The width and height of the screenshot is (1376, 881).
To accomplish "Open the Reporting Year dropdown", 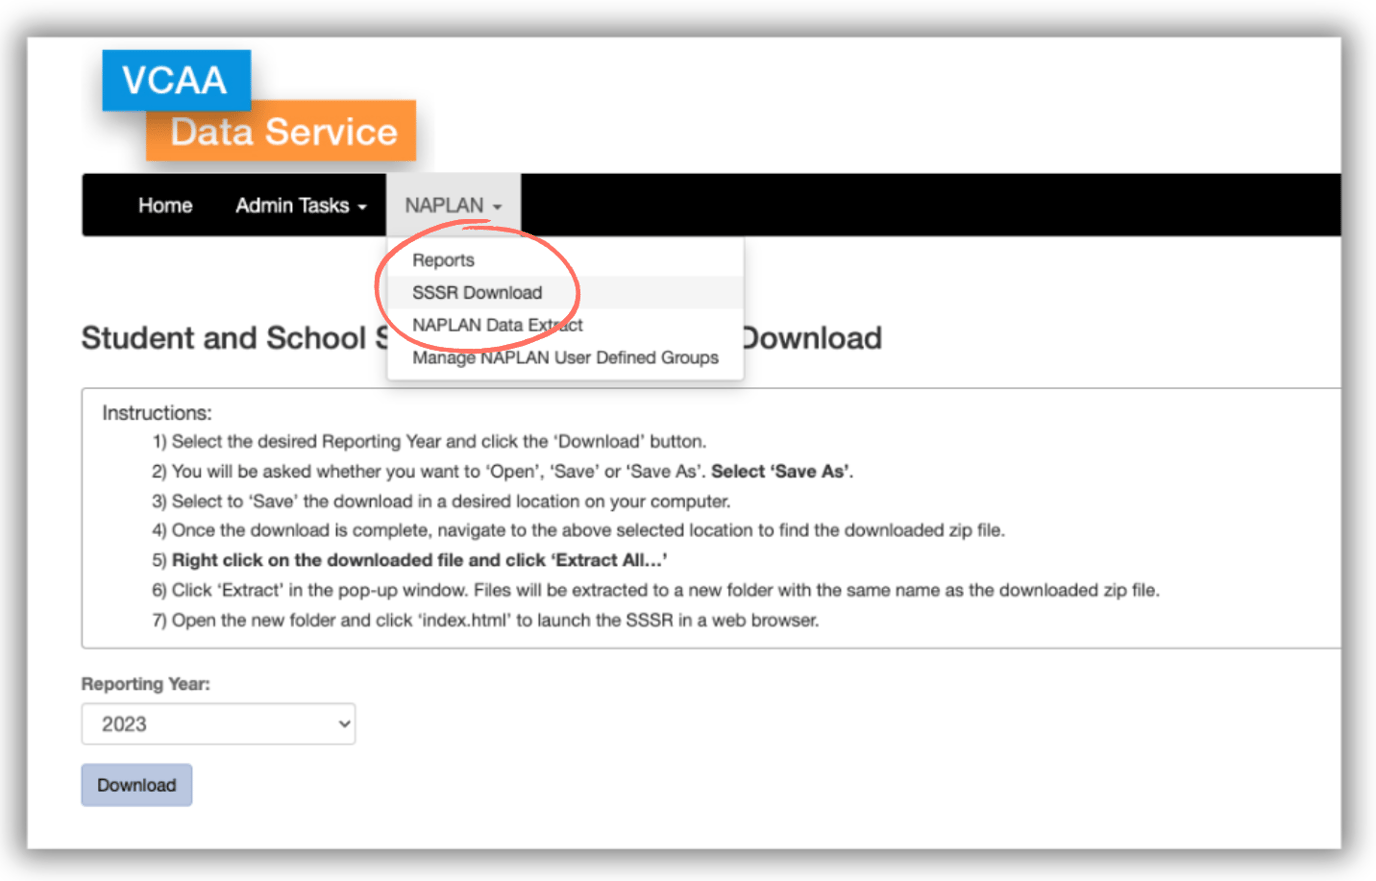I will pos(218,723).
